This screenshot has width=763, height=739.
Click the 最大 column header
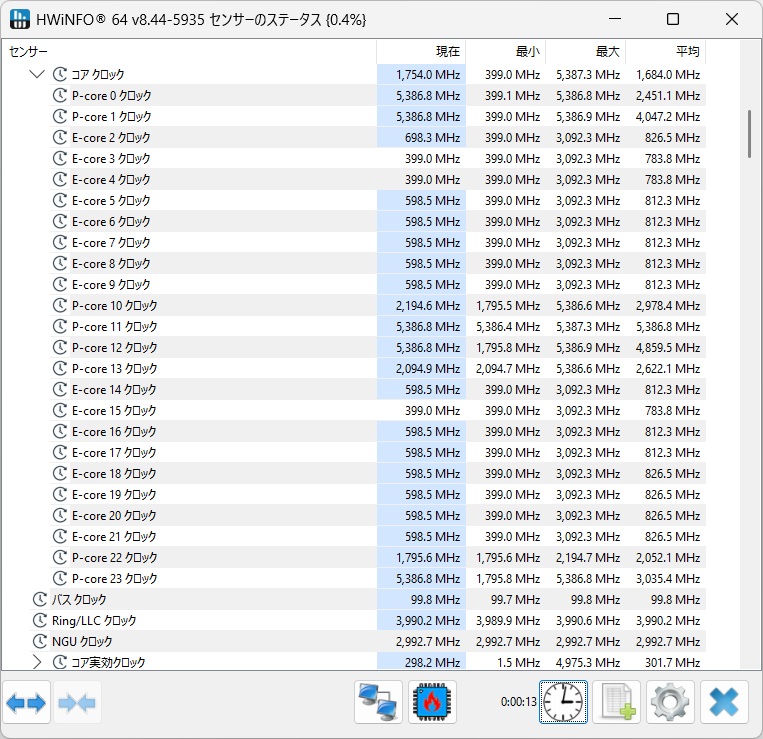[586, 52]
